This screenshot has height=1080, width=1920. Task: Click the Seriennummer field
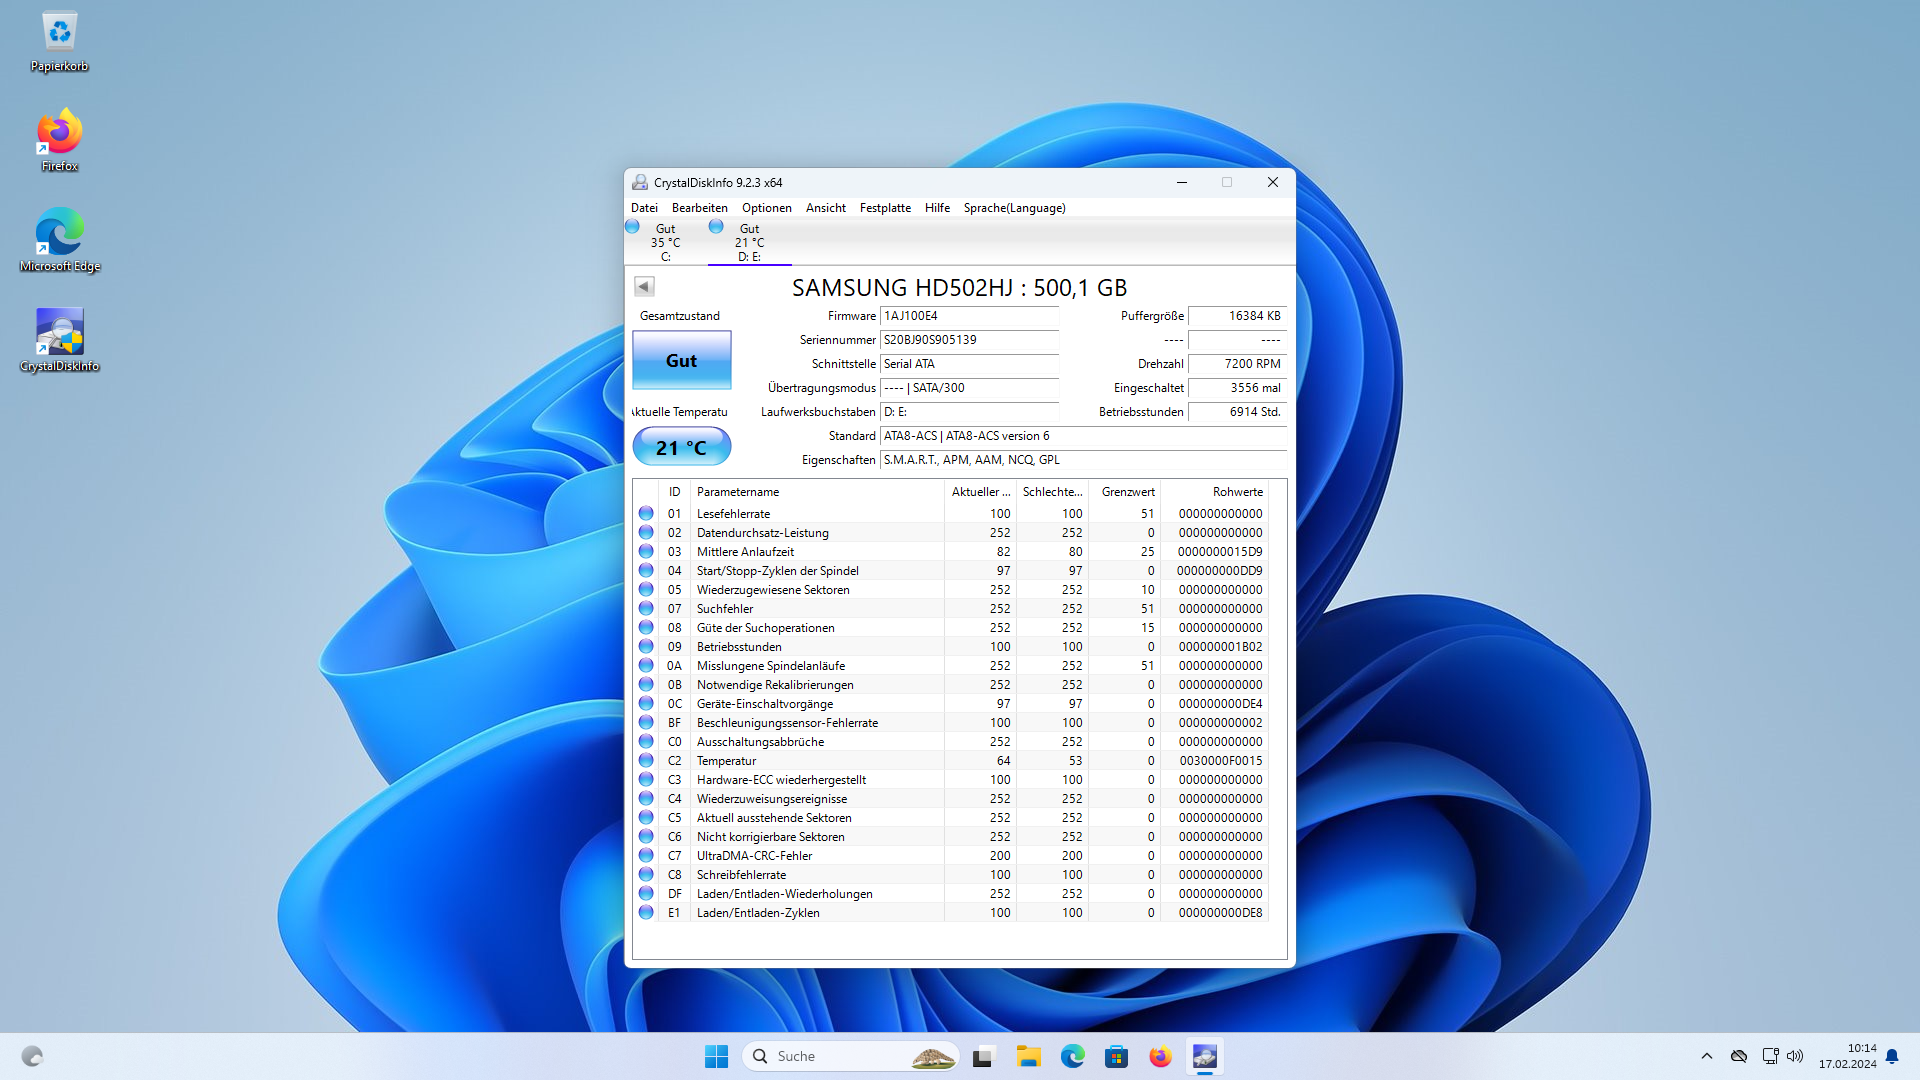(x=968, y=340)
